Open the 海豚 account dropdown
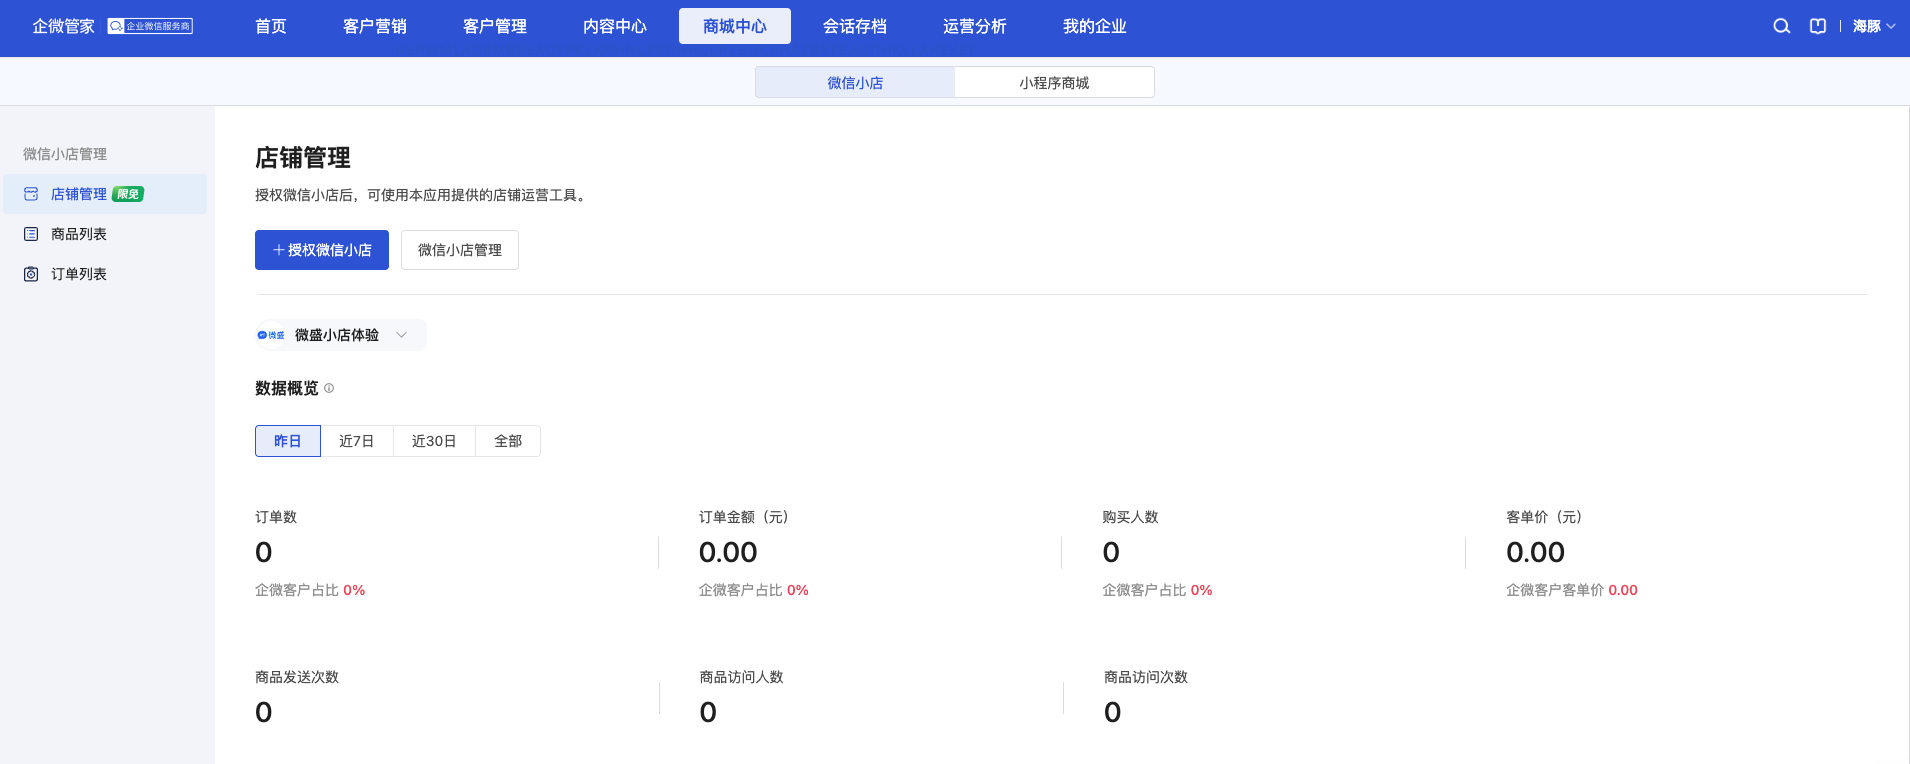1910x764 pixels. (1873, 26)
